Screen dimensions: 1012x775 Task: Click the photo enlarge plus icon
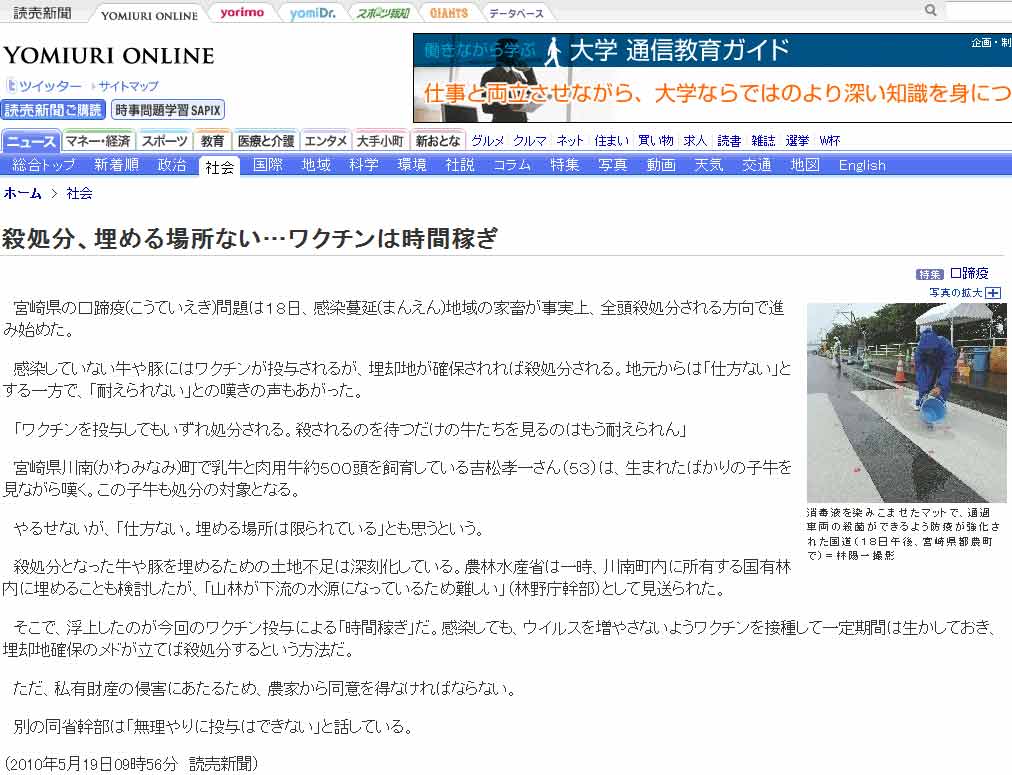pos(992,292)
